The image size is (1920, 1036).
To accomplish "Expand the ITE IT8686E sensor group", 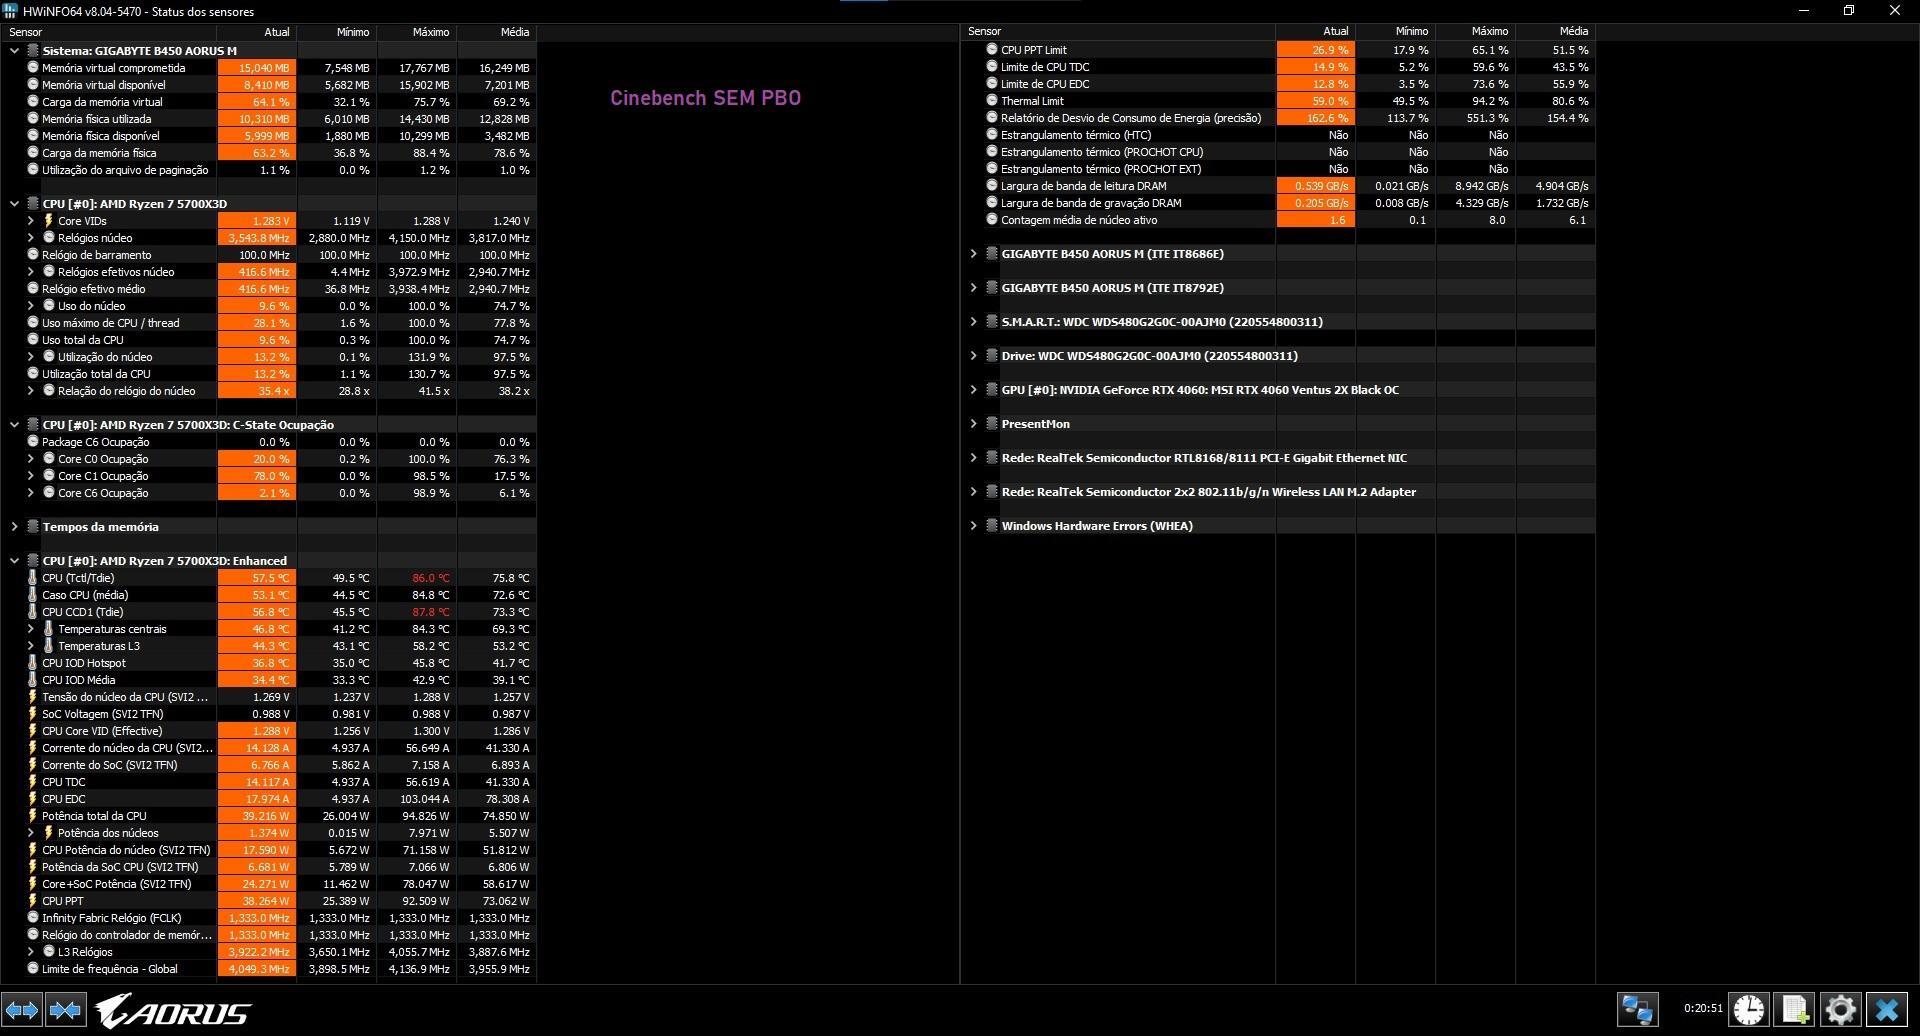I will [973, 254].
